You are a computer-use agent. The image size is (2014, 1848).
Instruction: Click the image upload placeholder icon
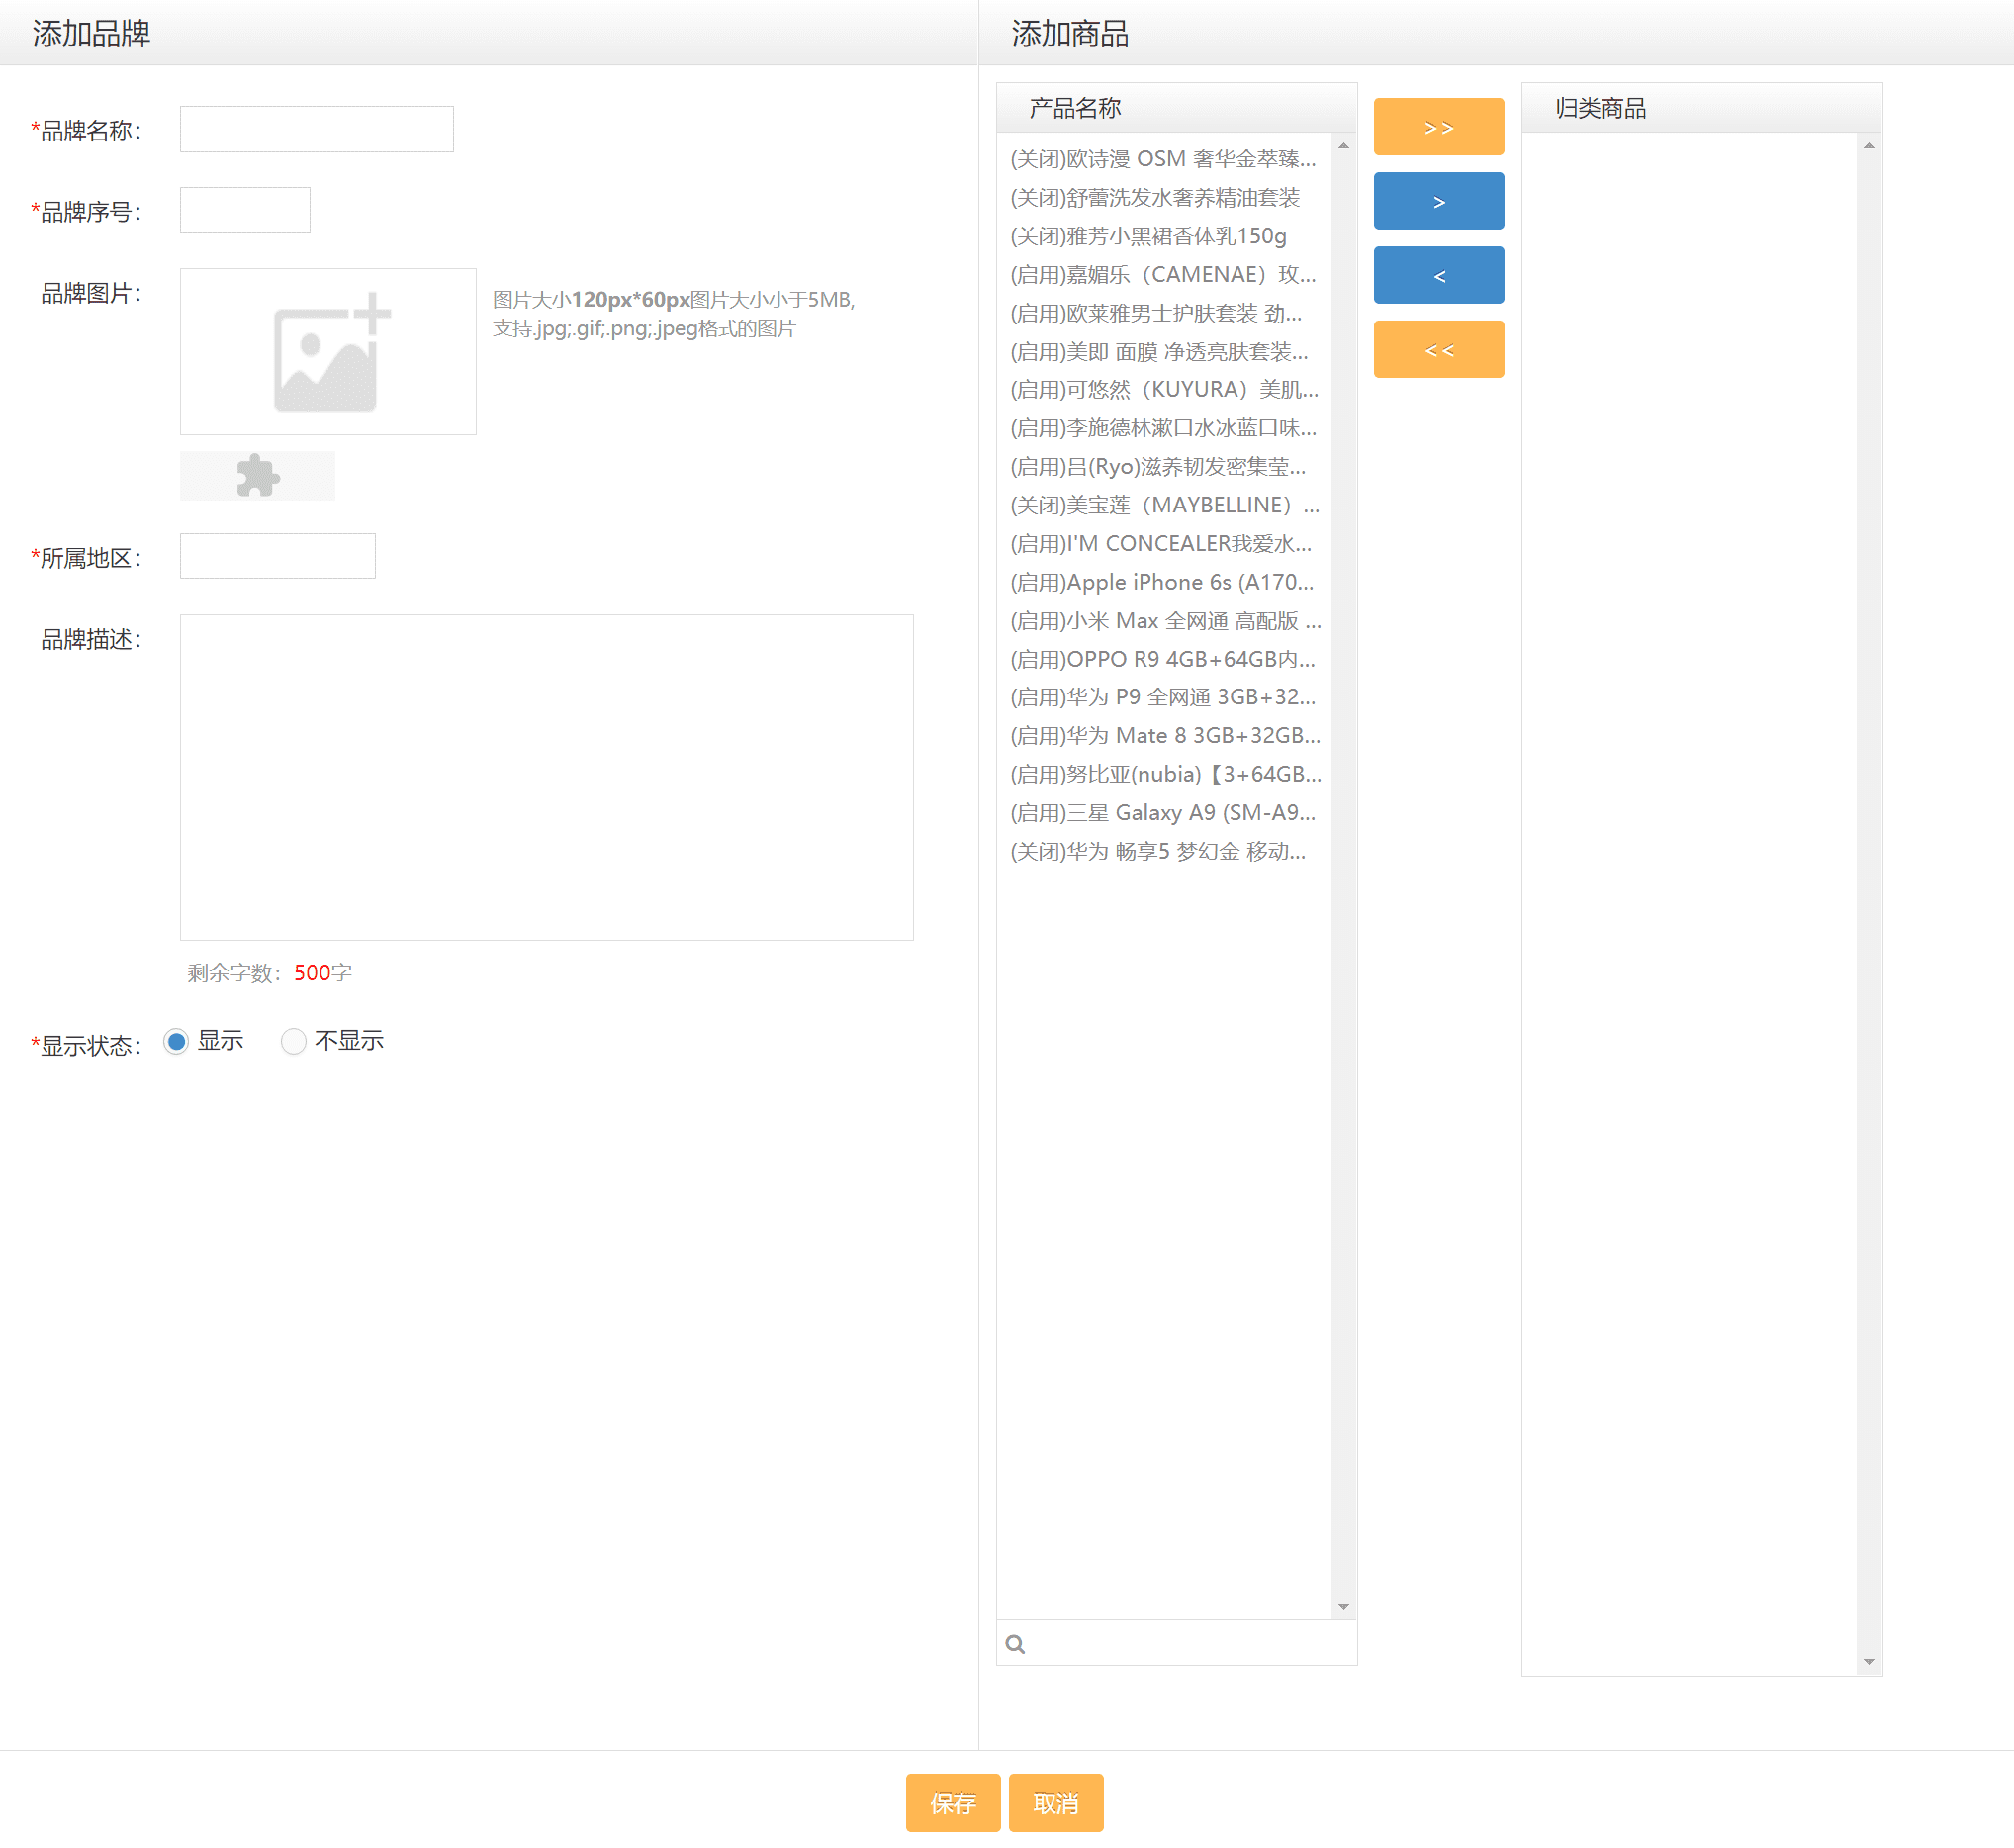pos(328,352)
